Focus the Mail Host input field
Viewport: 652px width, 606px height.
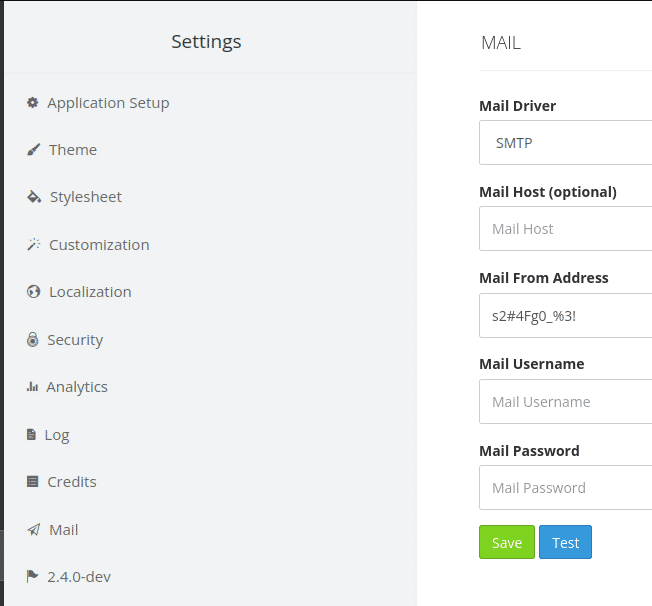566,229
